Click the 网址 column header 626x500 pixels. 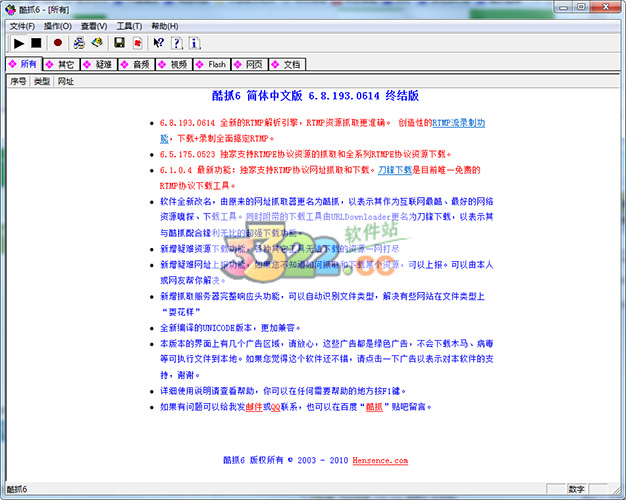[65, 81]
